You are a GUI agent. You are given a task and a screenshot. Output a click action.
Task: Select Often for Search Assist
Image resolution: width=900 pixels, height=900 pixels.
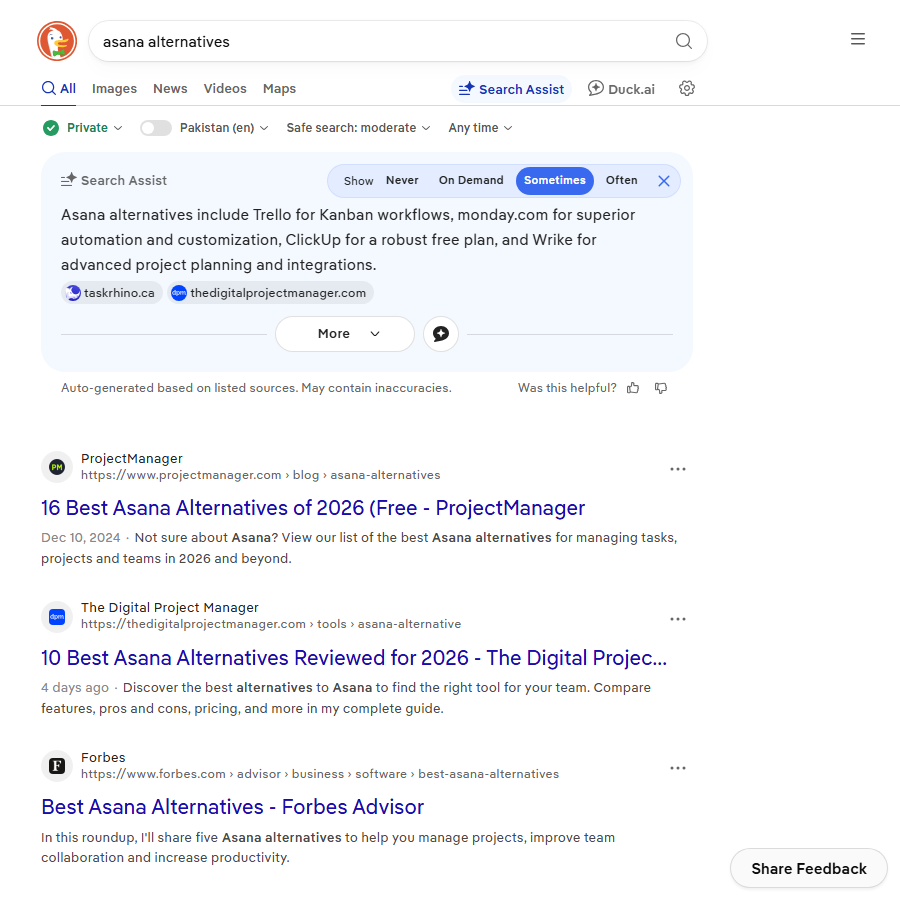tap(621, 180)
